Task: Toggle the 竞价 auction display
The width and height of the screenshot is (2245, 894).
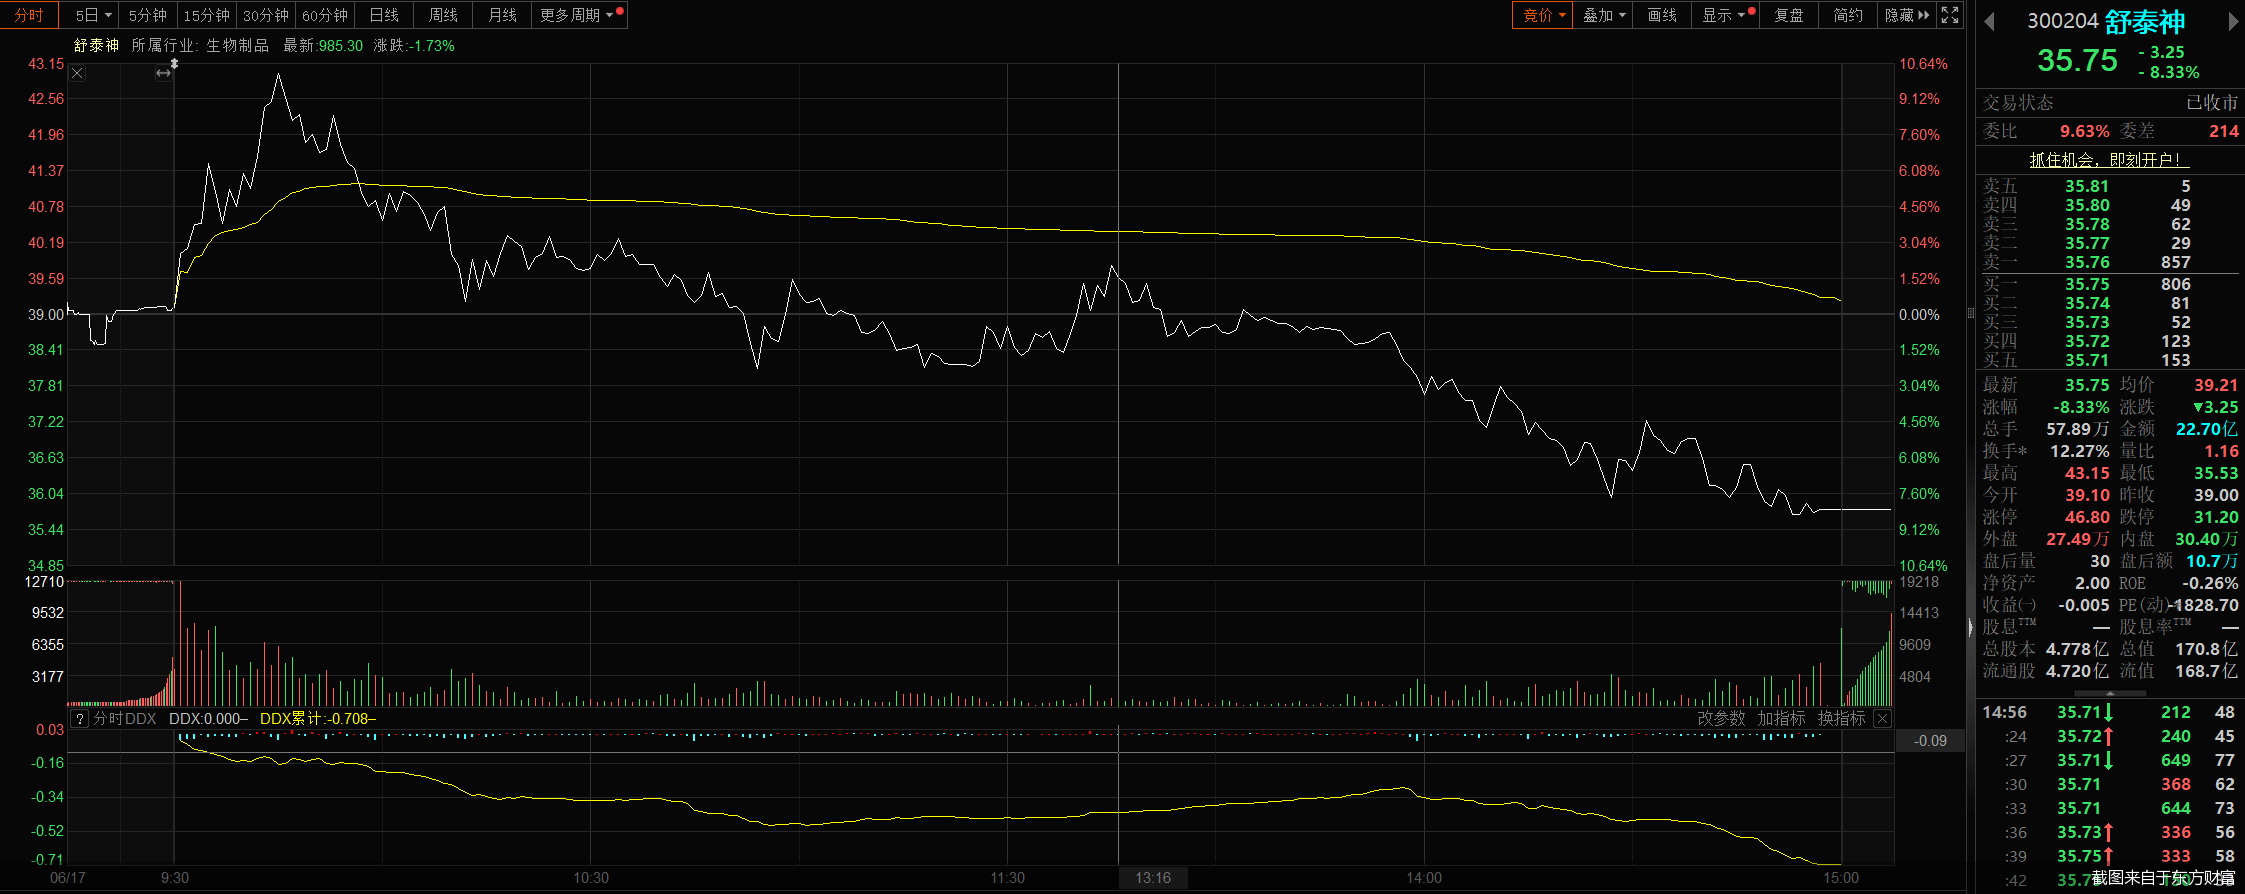Action: point(1543,15)
